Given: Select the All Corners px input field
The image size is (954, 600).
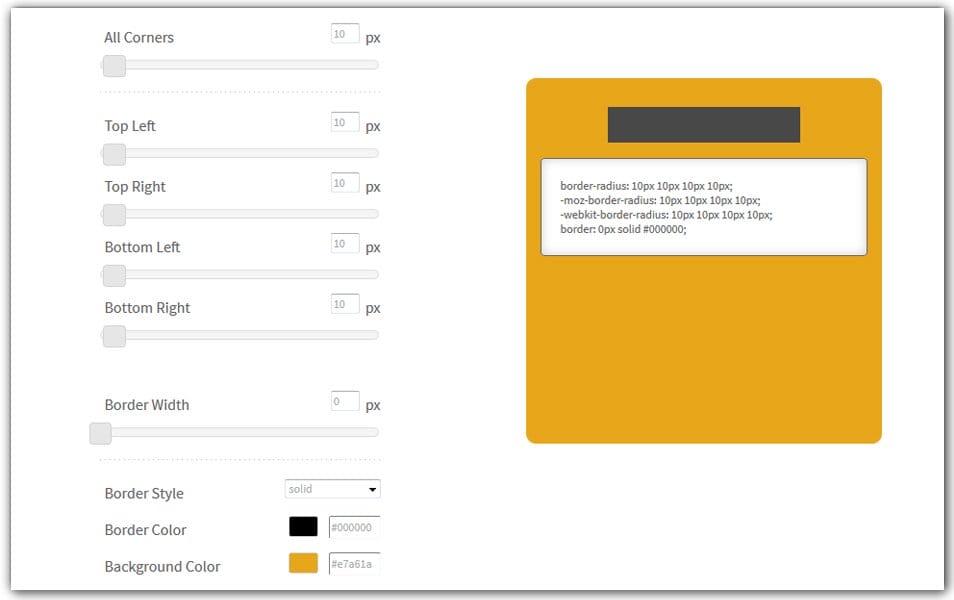Looking at the screenshot, I should pyautogui.click(x=344, y=32).
